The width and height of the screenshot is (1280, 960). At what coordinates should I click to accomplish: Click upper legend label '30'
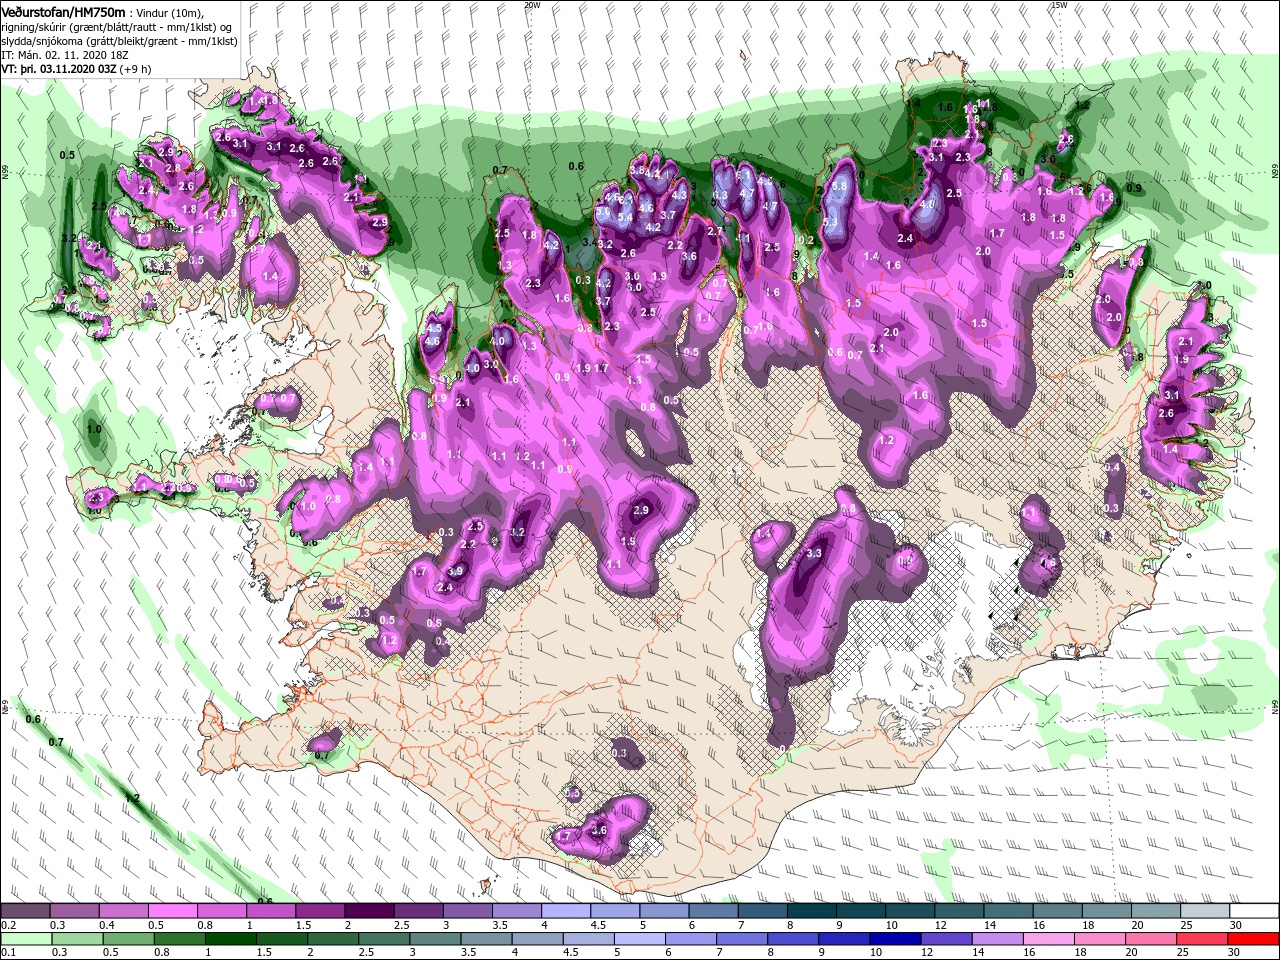[x=1236, y=925]
